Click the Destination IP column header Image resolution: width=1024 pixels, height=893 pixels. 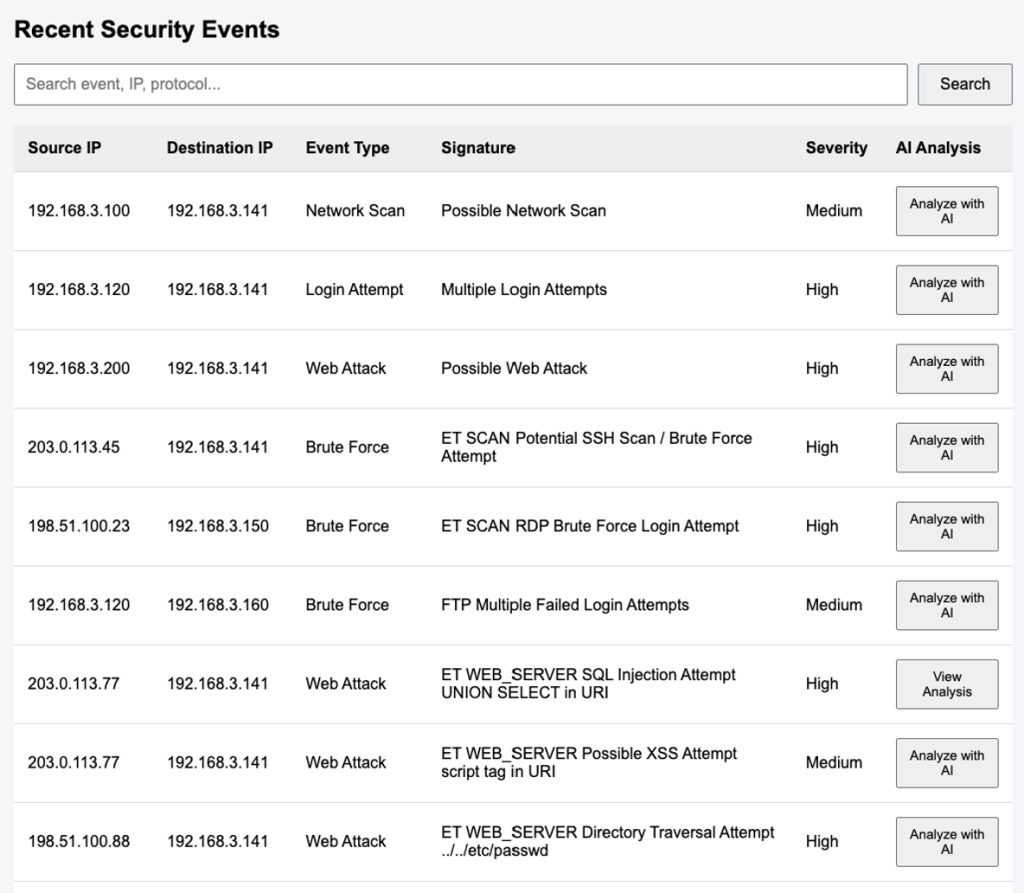tap(219, 148)
